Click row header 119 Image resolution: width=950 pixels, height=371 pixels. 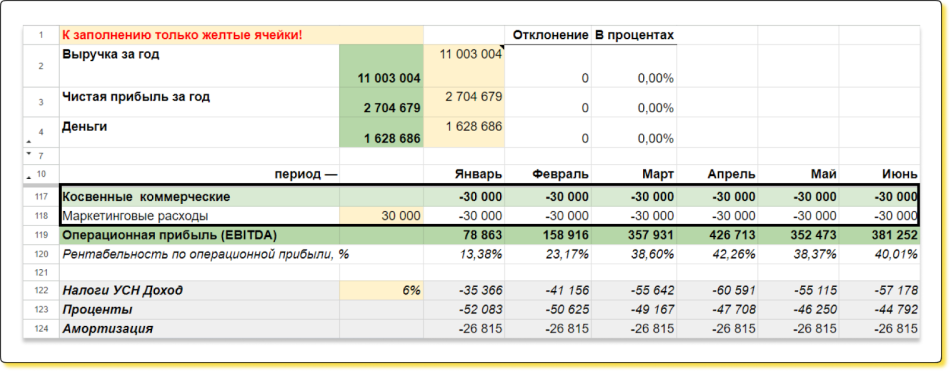click(41, 235)
